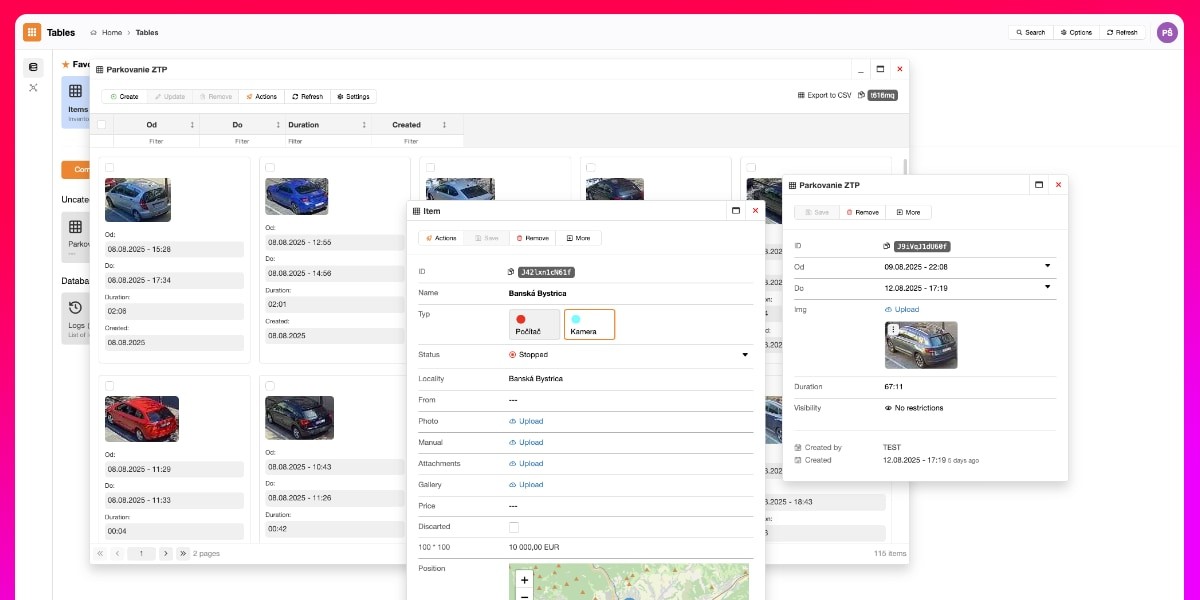Screen dimensions: 1200x600
Task: Click the orange Tables app logo
Action: pos(32,32)
